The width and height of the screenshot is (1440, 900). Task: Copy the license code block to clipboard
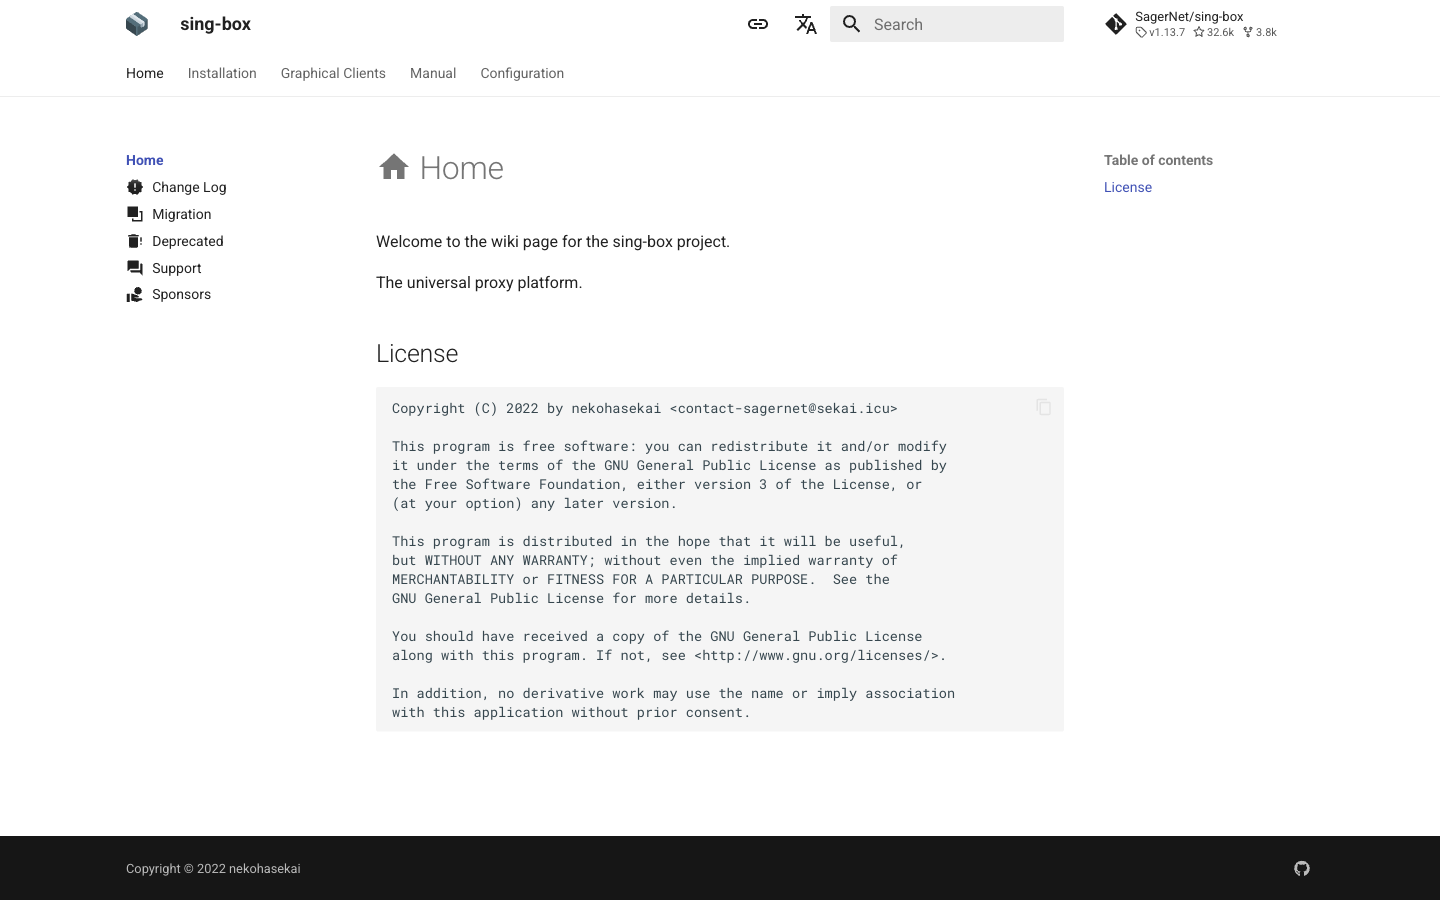1044,407
